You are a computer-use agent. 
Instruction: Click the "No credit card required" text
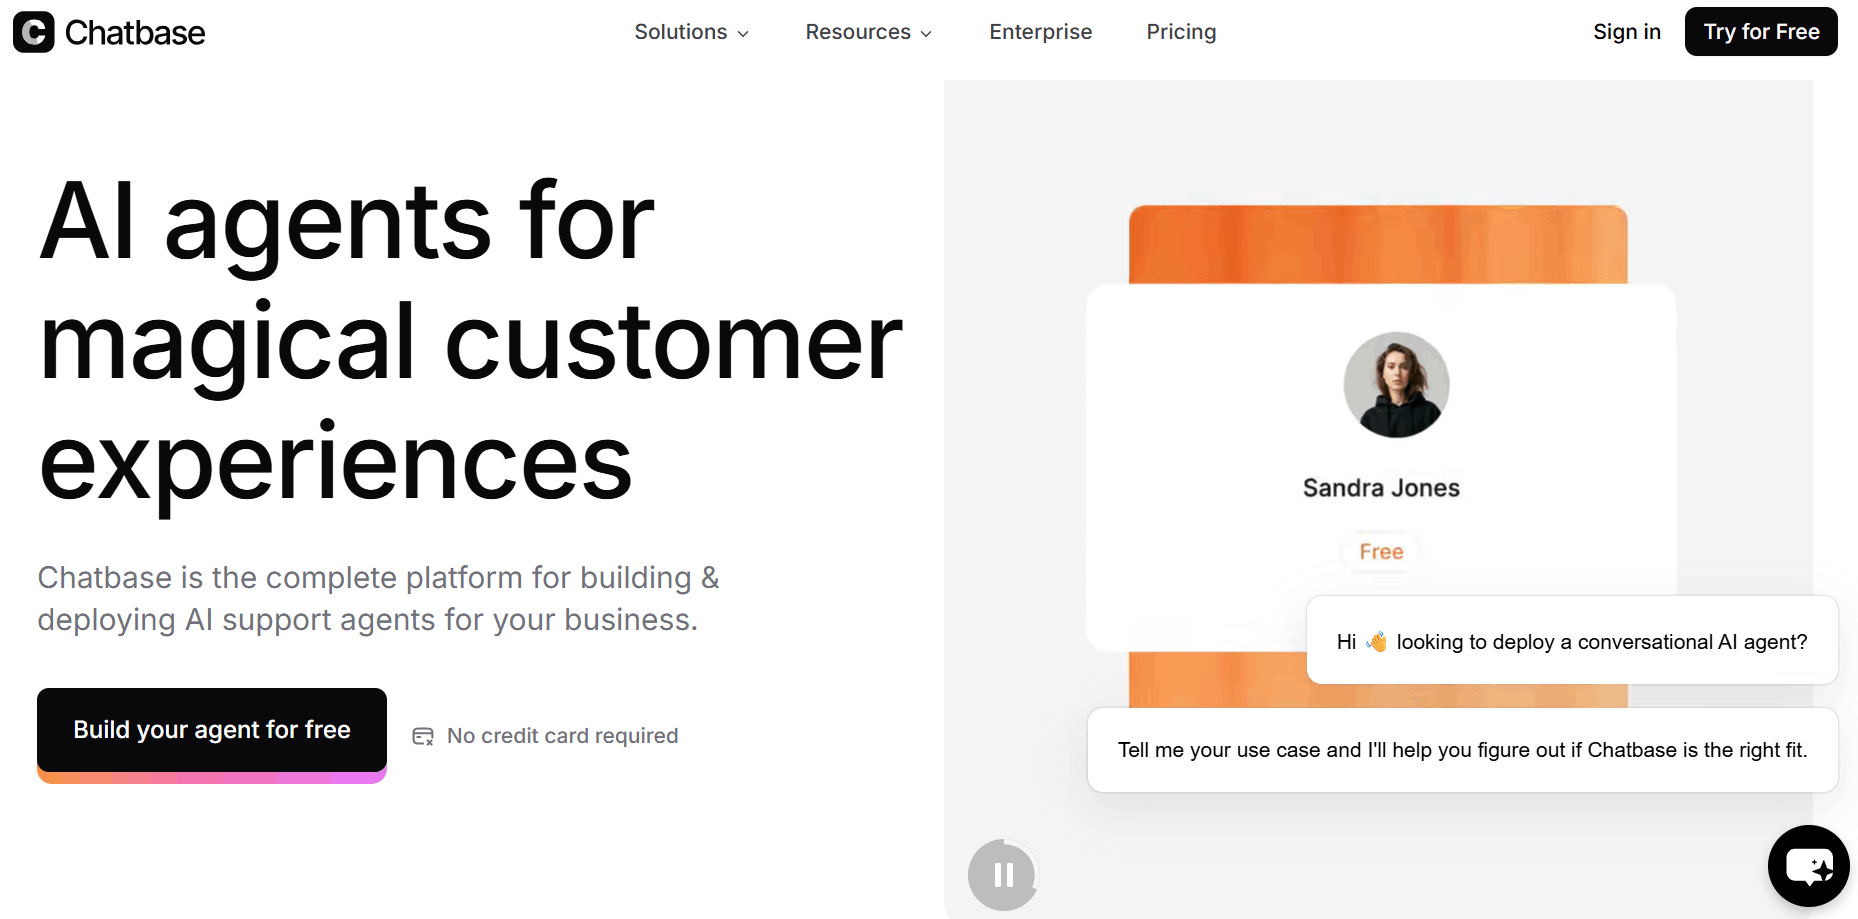[561, 735]
